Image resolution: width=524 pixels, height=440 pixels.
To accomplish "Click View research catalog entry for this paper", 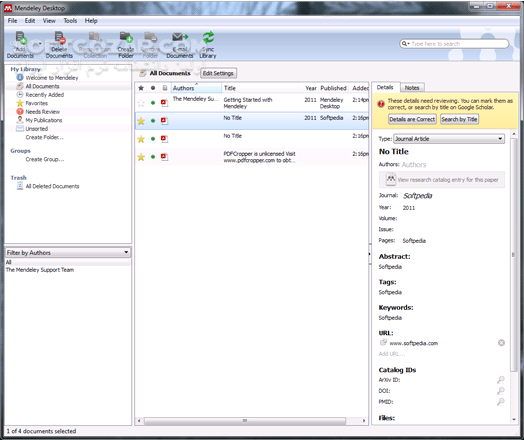I will [442, 180].
